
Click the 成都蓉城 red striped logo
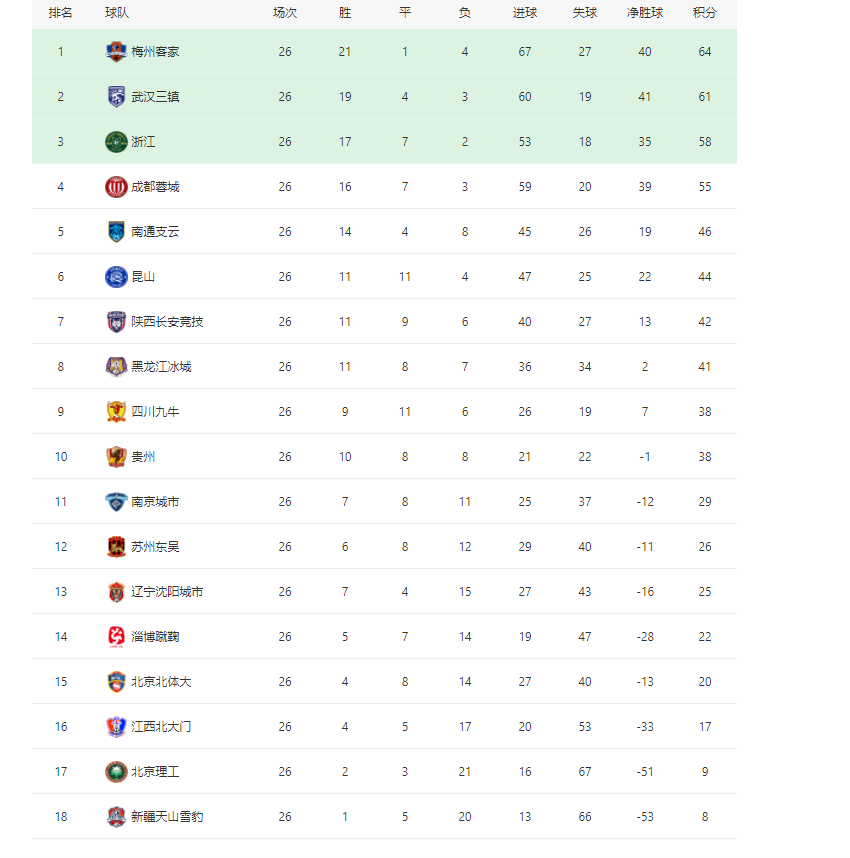click(116, 187)
